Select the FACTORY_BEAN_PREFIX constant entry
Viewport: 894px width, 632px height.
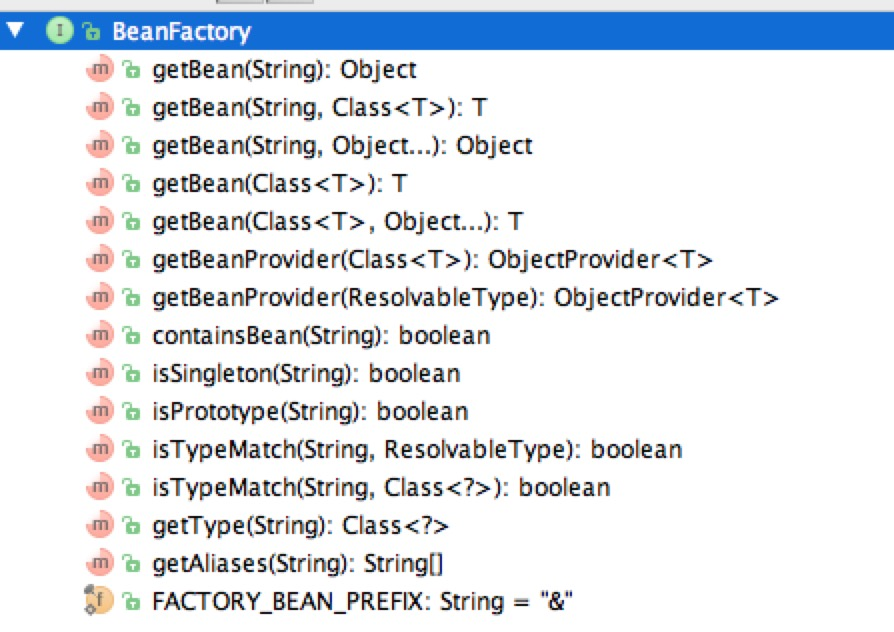pos(363,601)
